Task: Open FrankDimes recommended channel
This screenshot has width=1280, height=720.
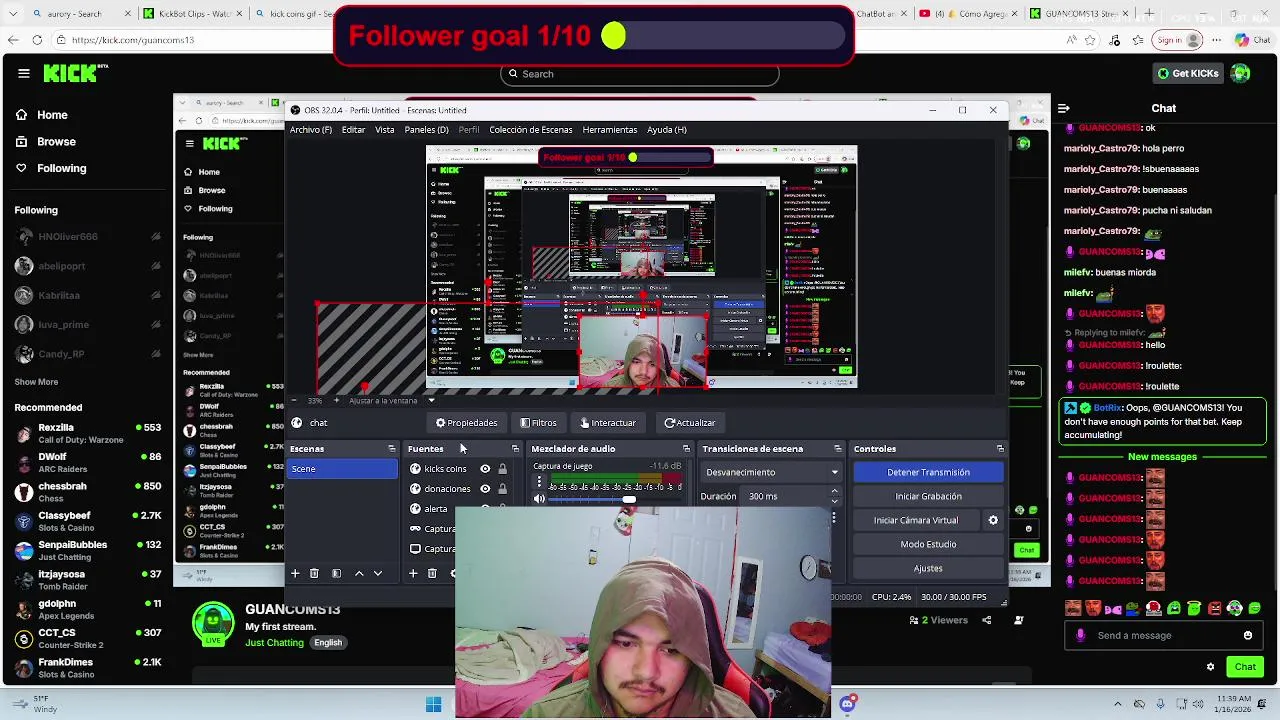Action: tap(87, 667)
